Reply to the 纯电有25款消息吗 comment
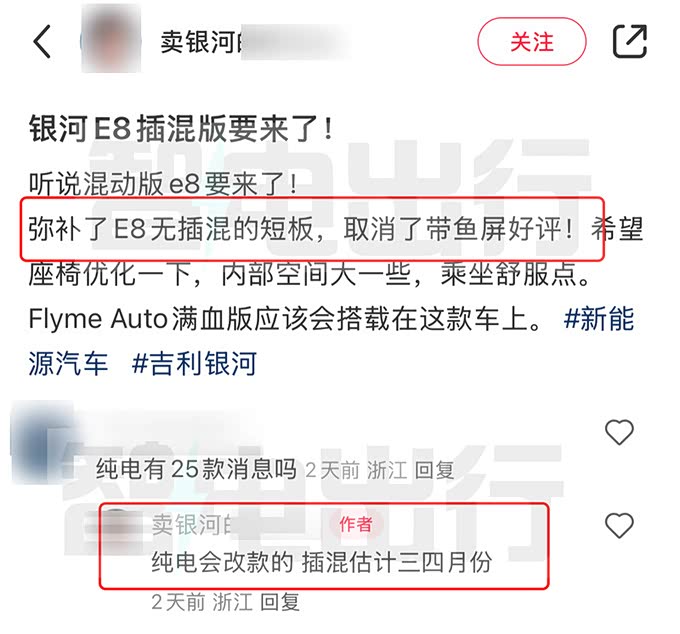The width and height of the screenshot is (680, 634). 434,470
